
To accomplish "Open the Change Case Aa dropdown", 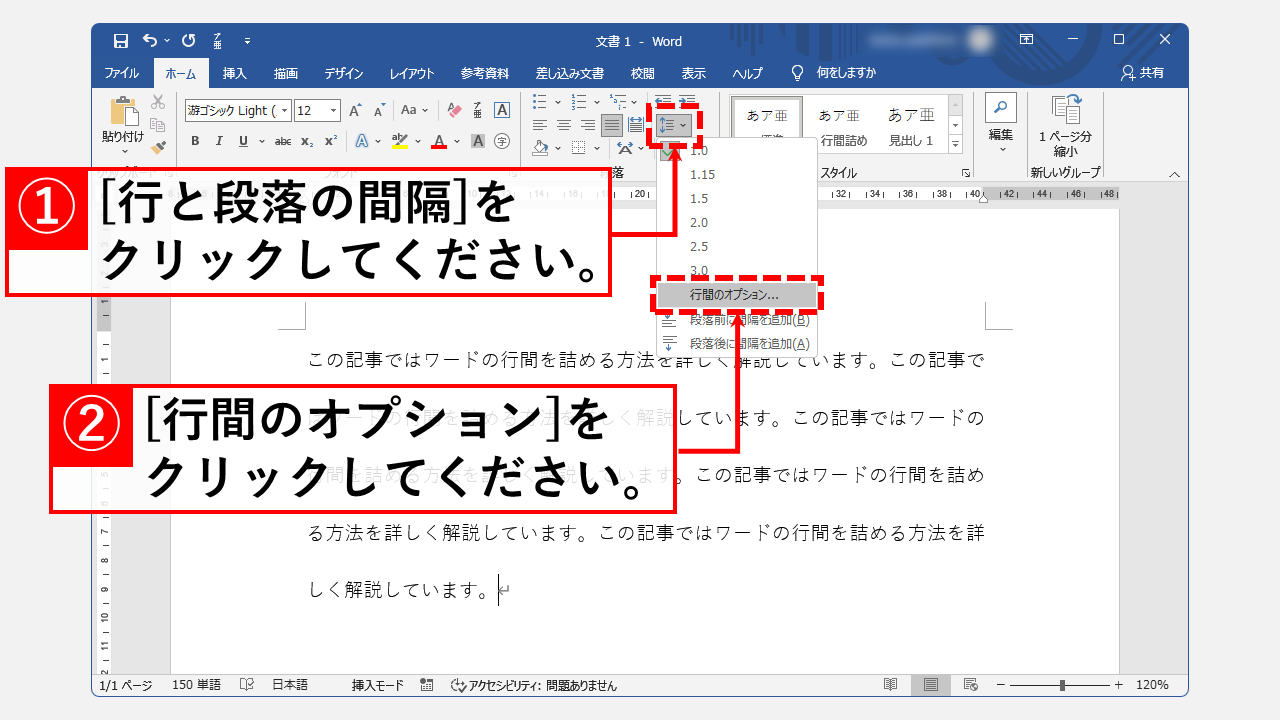I will pyautogui.click(x=414, y=111).
